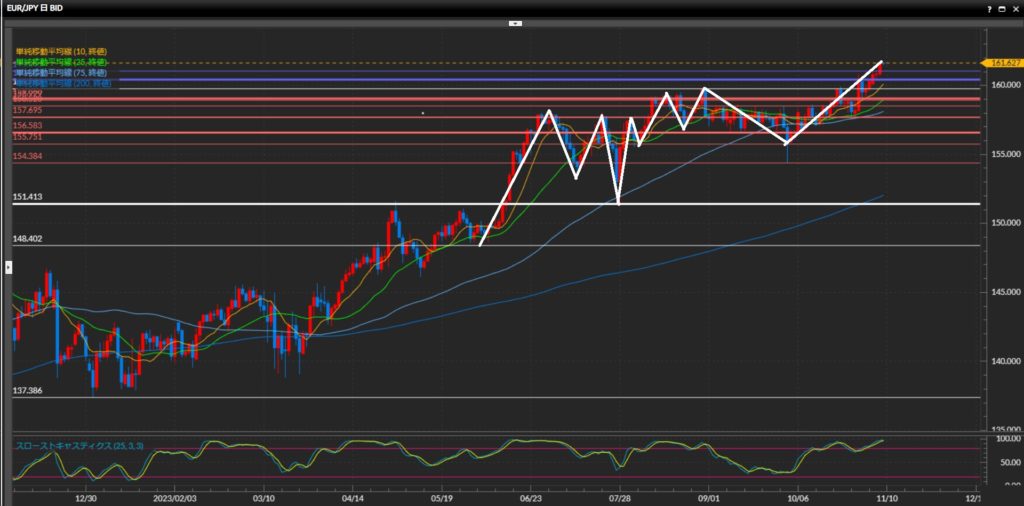Select the 10-period simple moving average label
Viewport: 1024px width, 506px height.
click(x=60, y=51)
